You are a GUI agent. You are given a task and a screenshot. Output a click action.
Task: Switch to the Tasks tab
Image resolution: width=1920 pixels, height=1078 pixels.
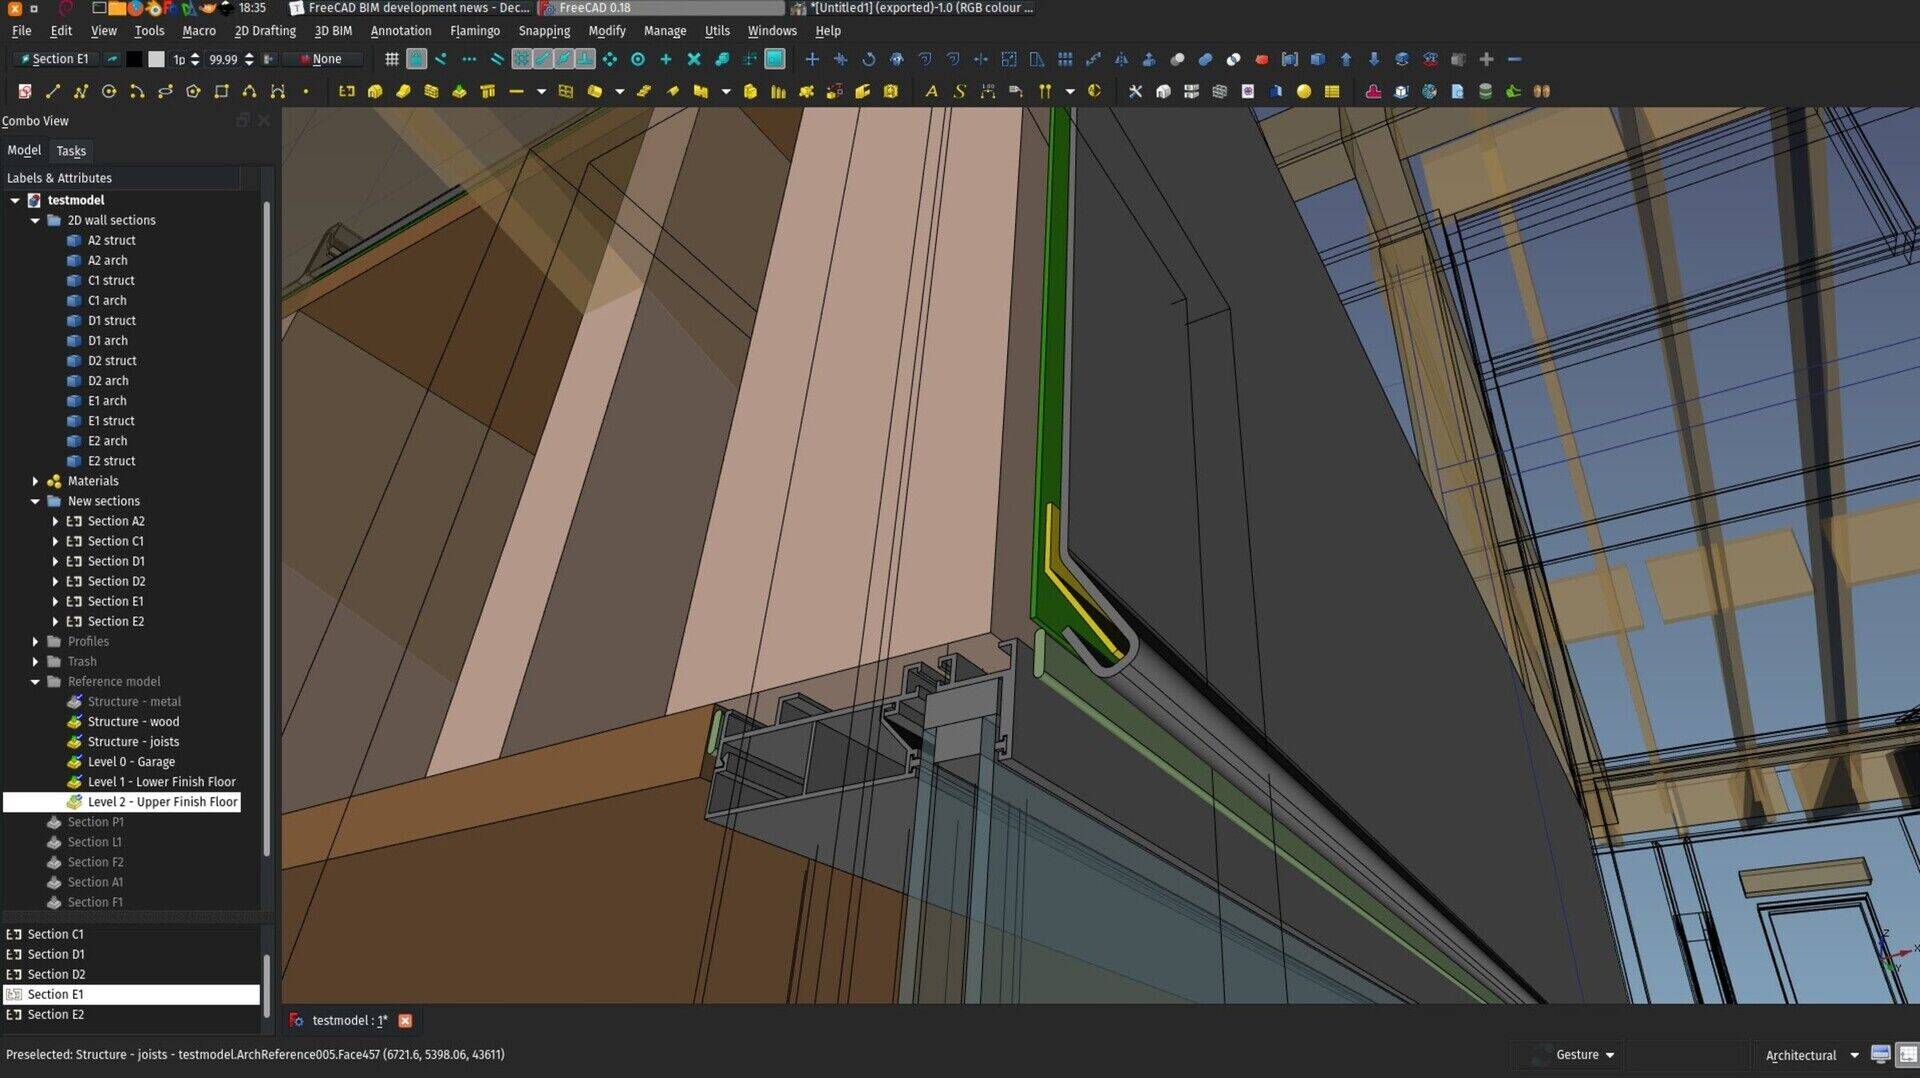point(71,150)
